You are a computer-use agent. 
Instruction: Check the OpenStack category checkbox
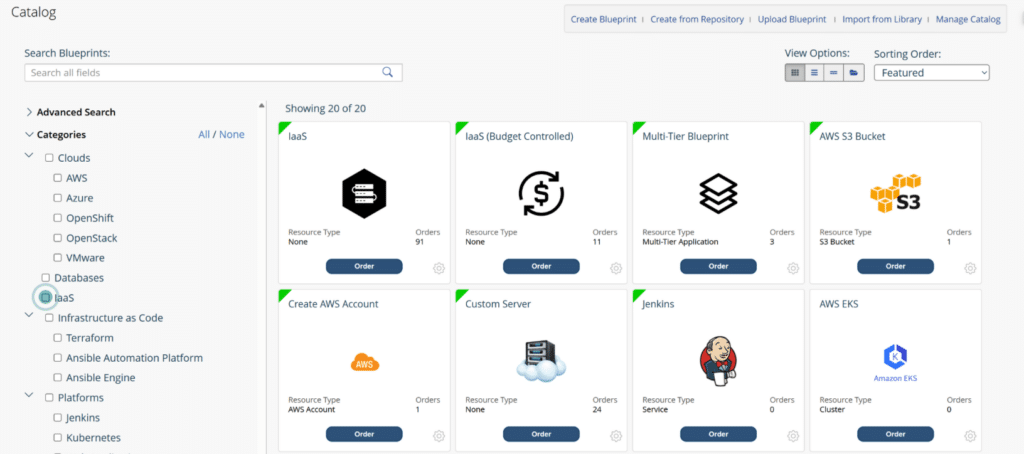coord(57,238)
